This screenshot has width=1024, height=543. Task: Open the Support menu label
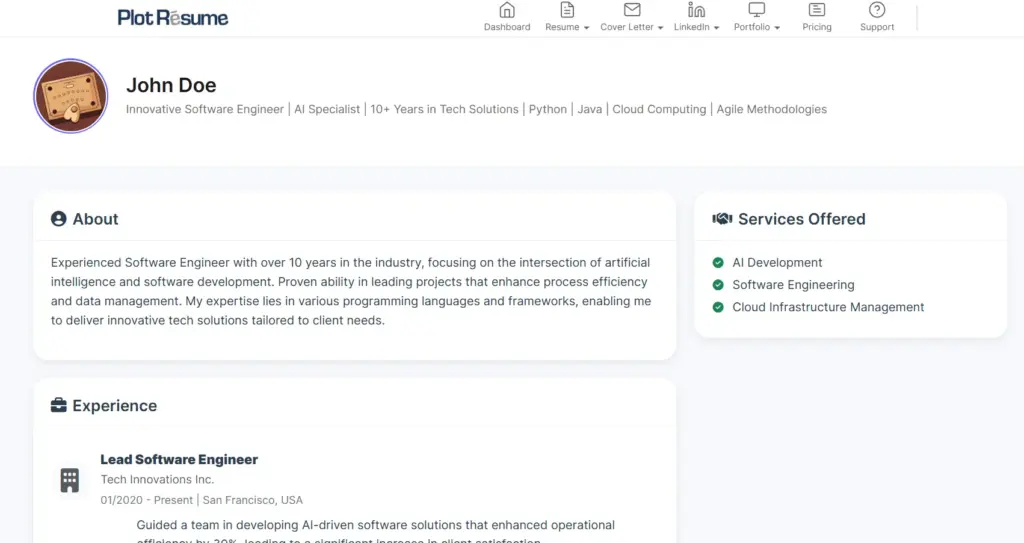[876, 27]
